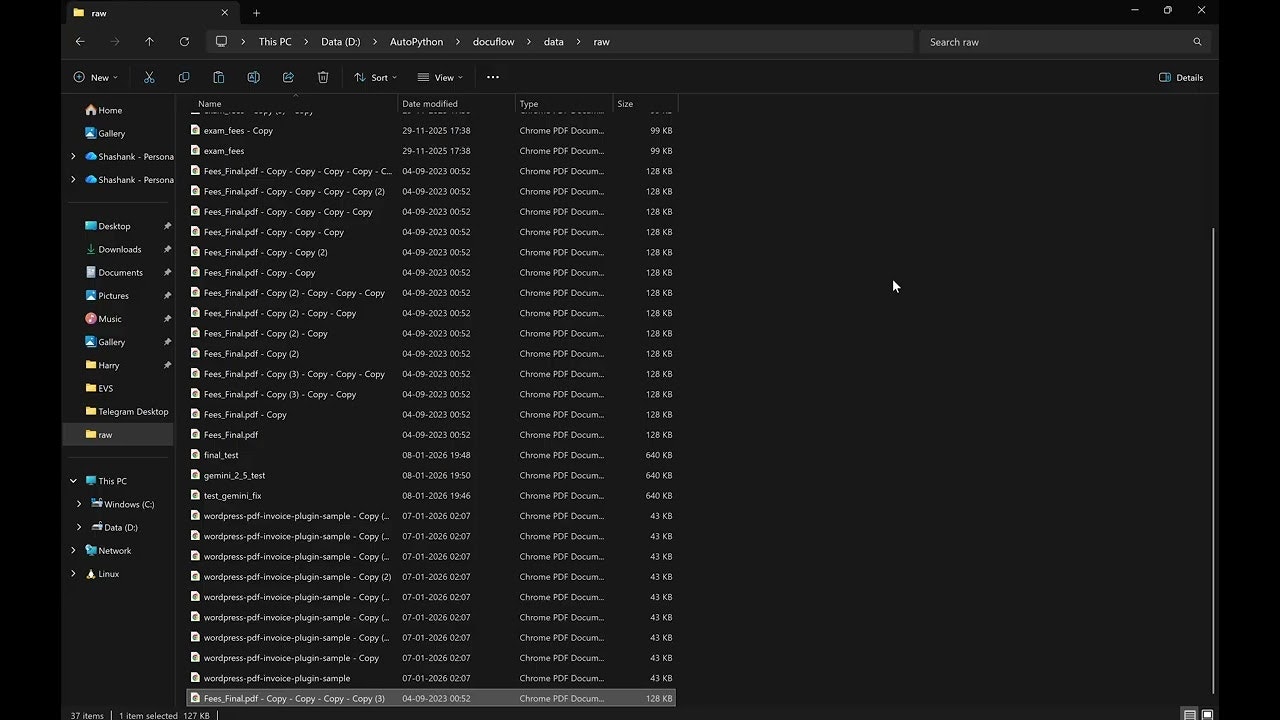Click This PC in the address breadcrumb
This screenshot has width=1280, height=720.
click(x=275, y=42)
